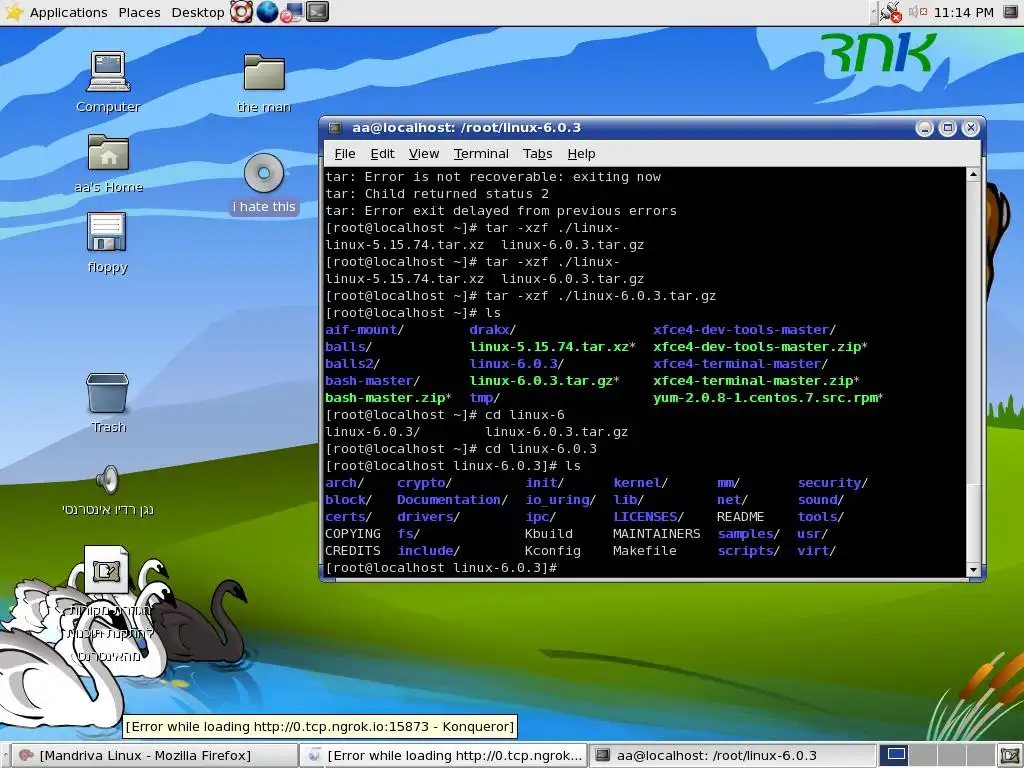The width and height of the screenshot is (1024, 768).
Task: Select the 'i hate this' disc icon
Action: tap(264, 184)
